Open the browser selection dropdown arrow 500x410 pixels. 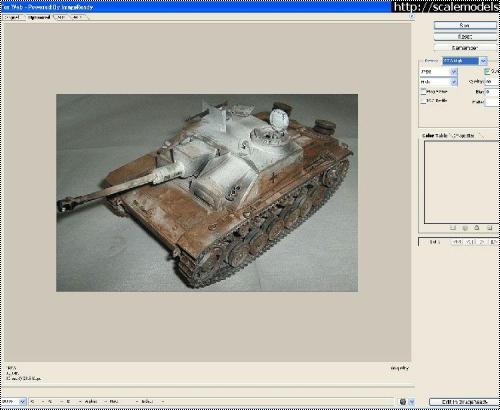412,402
